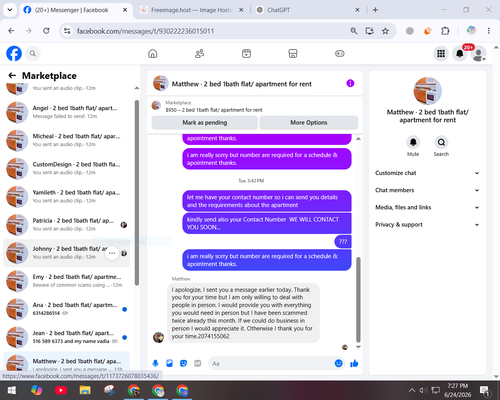The height and width of the screenshot is (400, 500).
Task: Select the Messenger | Facebook tab
Action: pos(76,10)
